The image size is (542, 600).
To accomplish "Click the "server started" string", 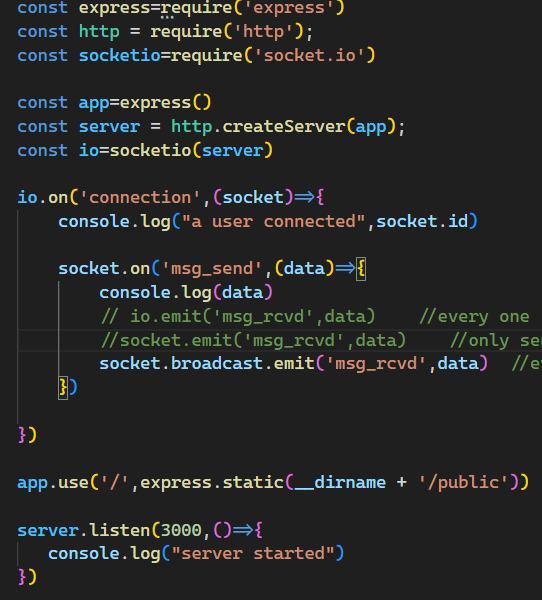I will [253, 554].
